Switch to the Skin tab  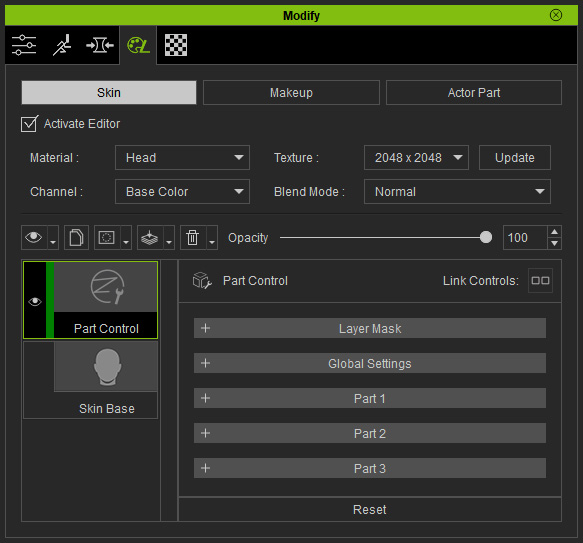[109, 93]
